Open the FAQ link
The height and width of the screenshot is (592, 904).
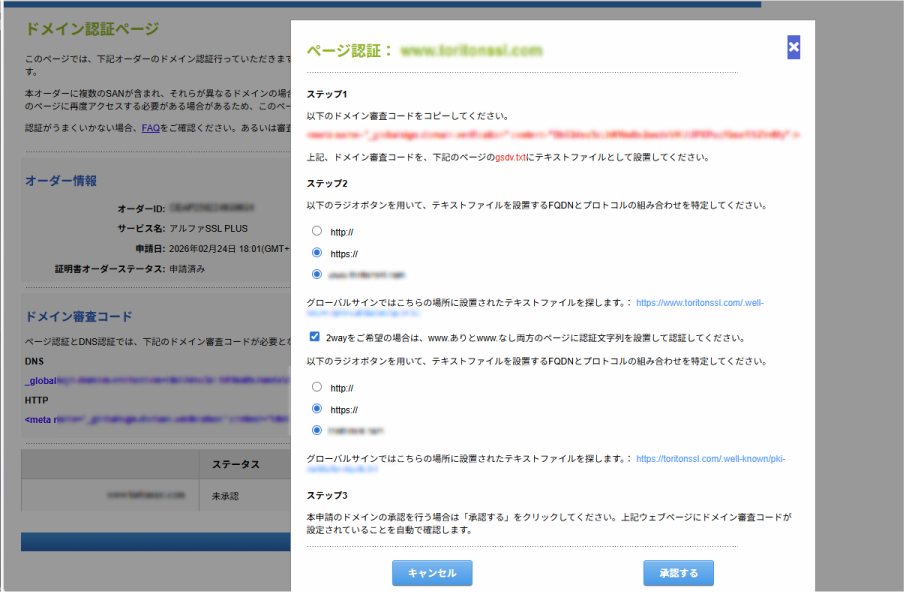tap(151, 128)
